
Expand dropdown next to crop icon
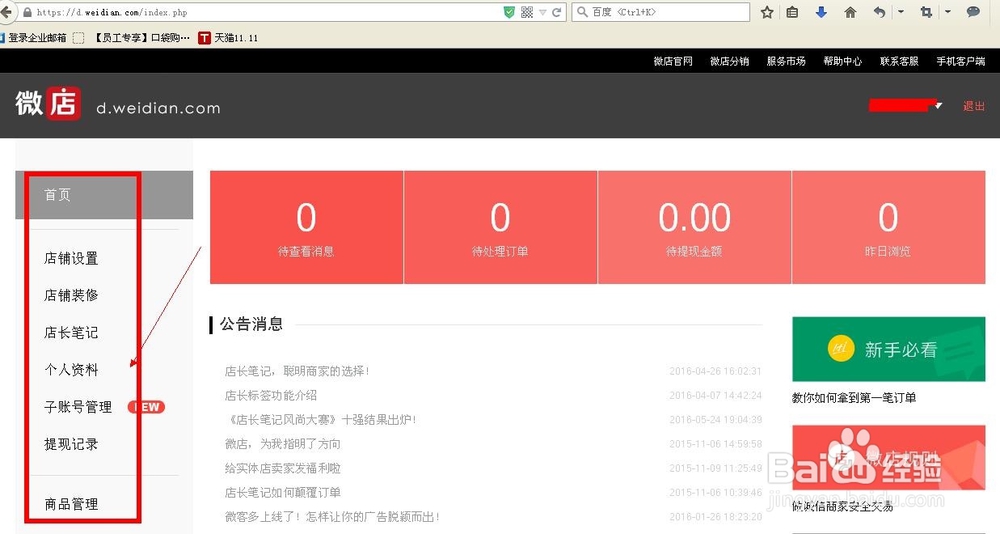click(948, 12)
